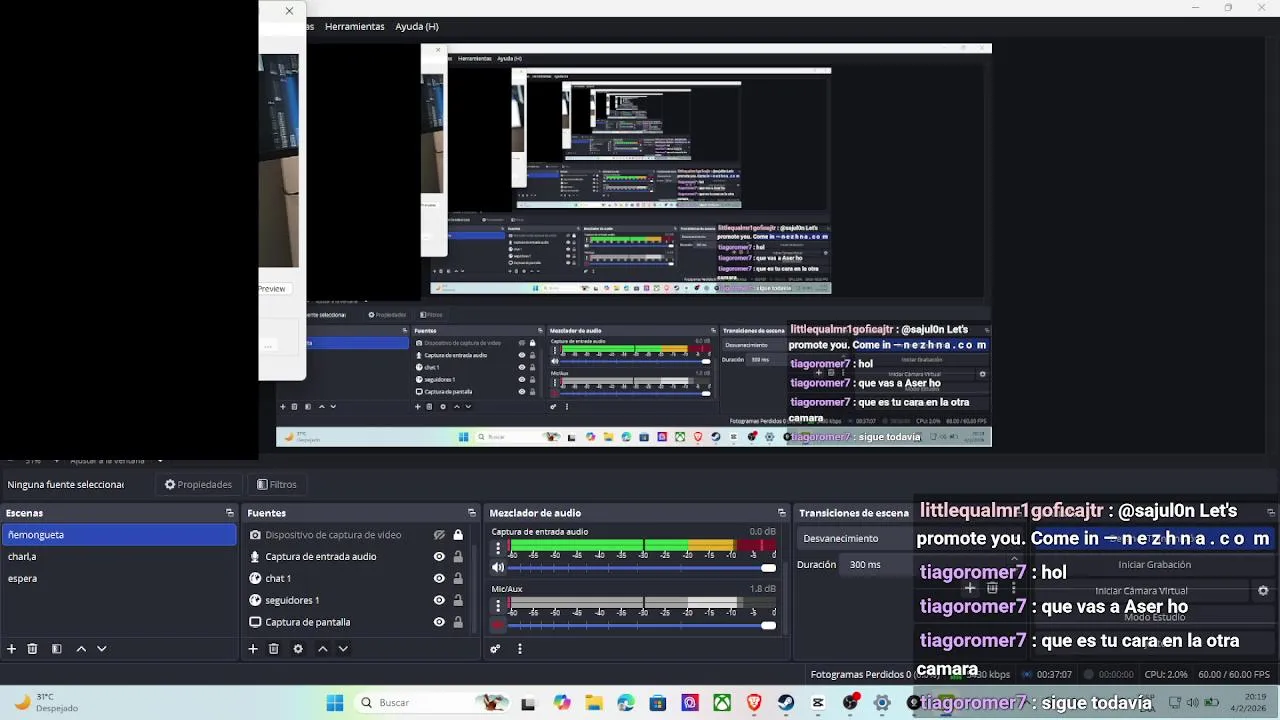
Task: Open Microsoft Edge from the taskbar
Action: pos(626,703)
